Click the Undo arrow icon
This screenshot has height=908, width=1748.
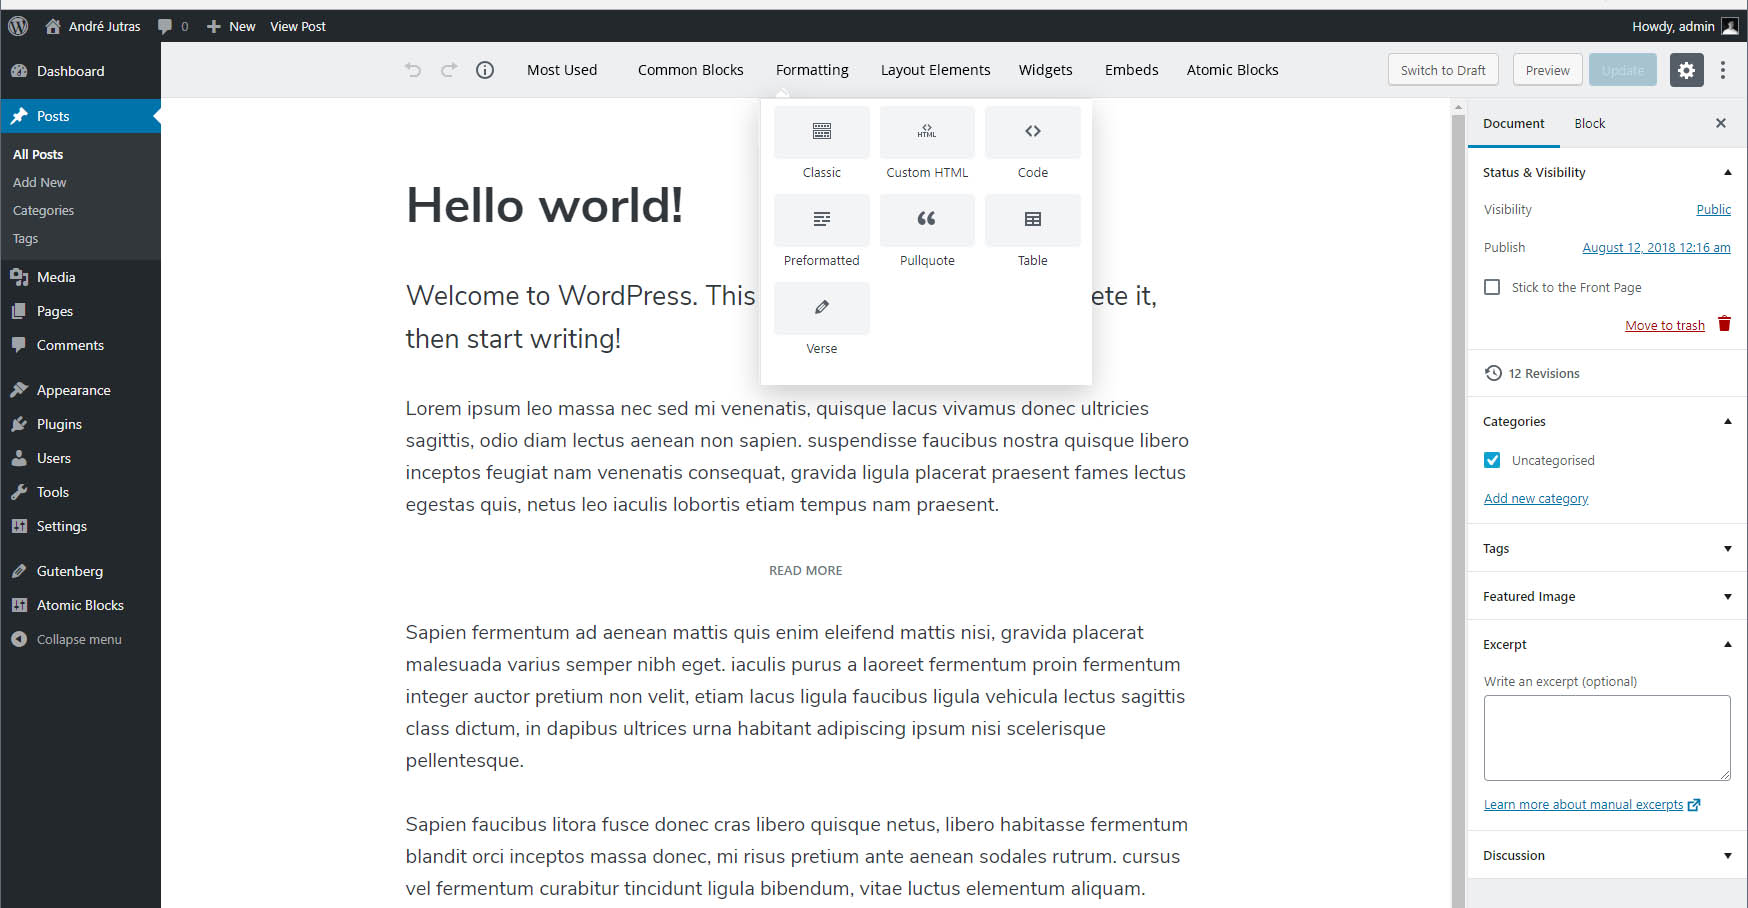[x=413, y=70]
